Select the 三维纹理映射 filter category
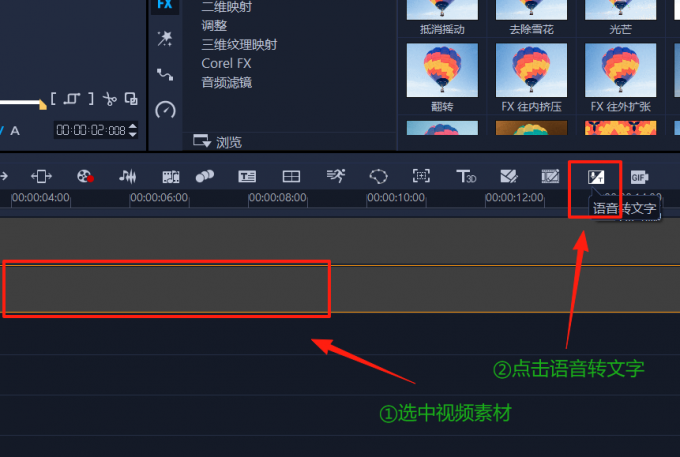 pyautogui.click(x=239, y=44)
